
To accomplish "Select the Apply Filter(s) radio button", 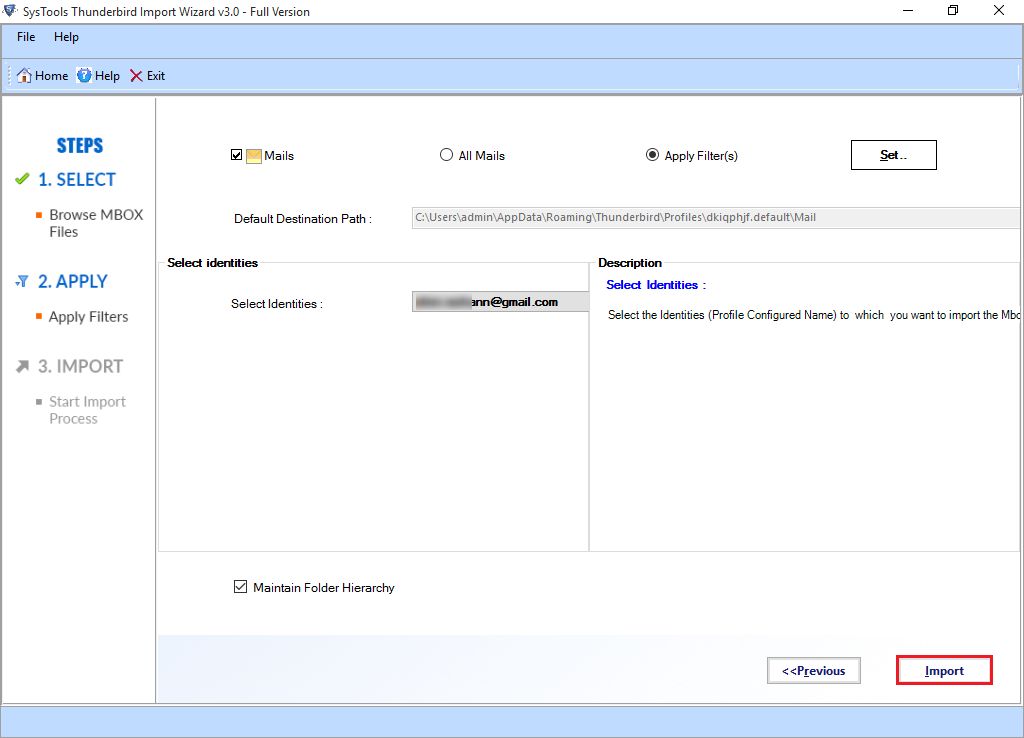I will point(652,155).
